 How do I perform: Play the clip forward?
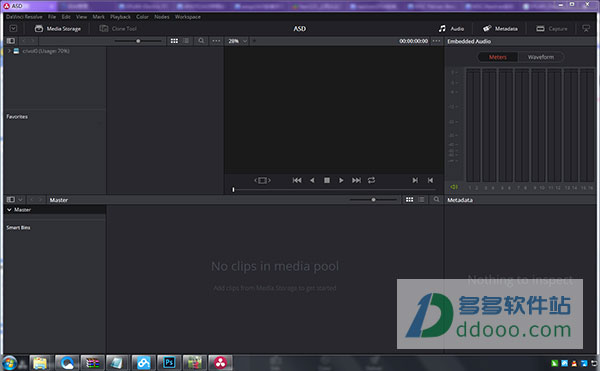coord(341,180)
